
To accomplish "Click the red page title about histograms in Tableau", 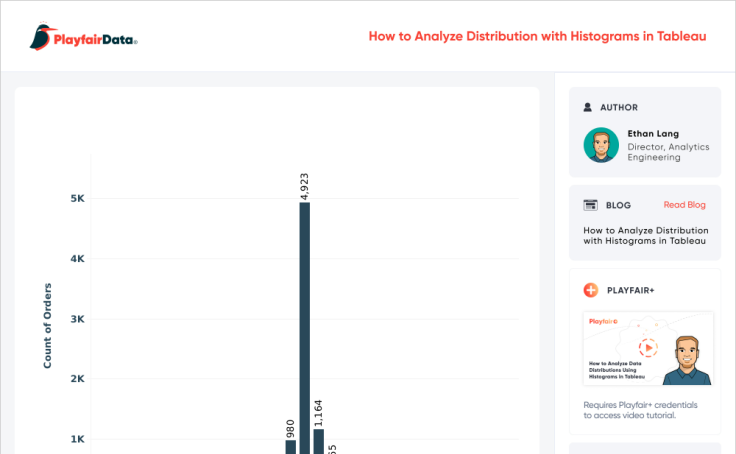I will point(537,36).
